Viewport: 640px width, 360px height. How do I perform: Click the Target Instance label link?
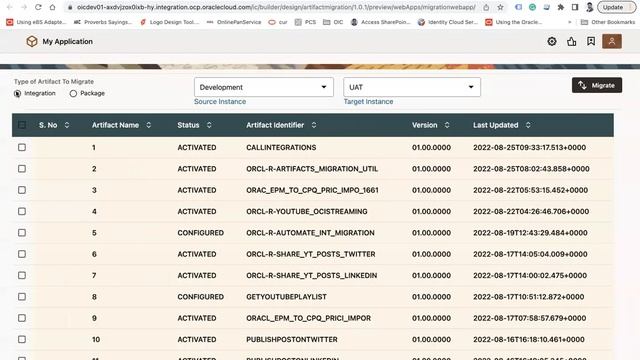368,102
